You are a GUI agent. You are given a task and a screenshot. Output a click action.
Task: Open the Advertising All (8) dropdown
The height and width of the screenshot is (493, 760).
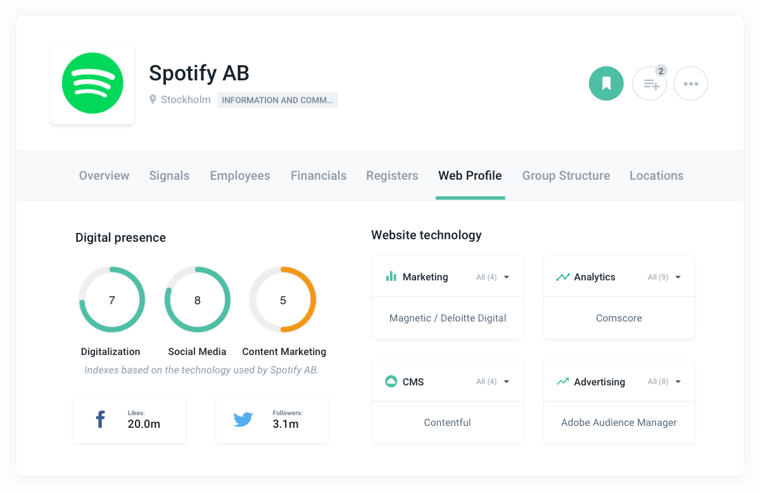point(665,382)
